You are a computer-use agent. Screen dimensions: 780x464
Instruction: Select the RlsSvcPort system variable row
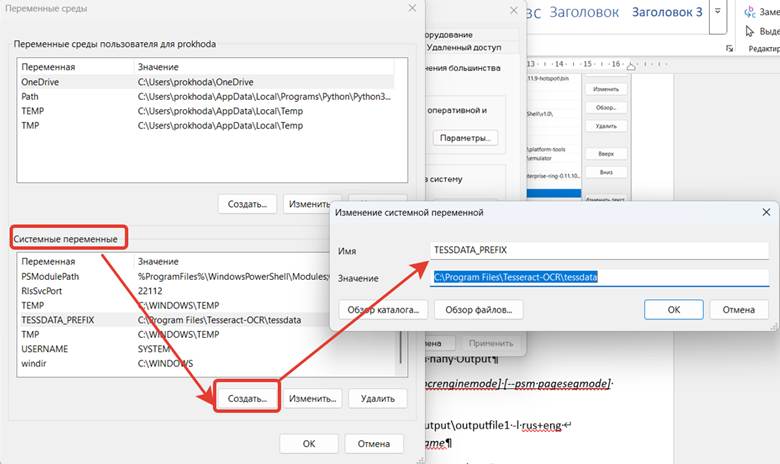coord(174,291)
